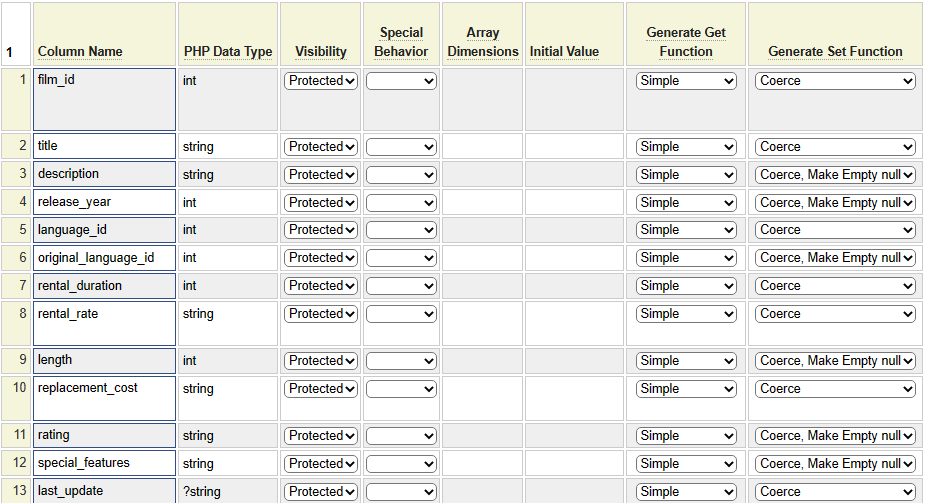
Task: Click the PHP Data Type header
Action: [x=228, y=52]
